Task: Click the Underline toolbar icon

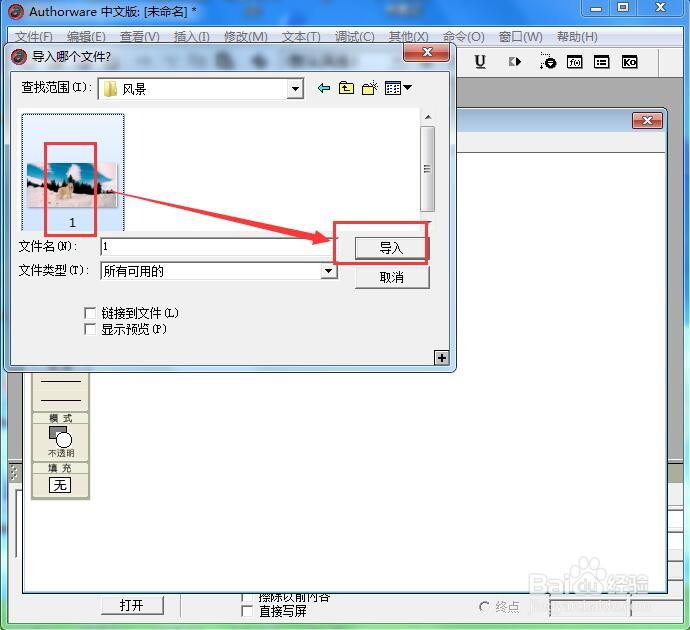Action: [x=480, y=62]
